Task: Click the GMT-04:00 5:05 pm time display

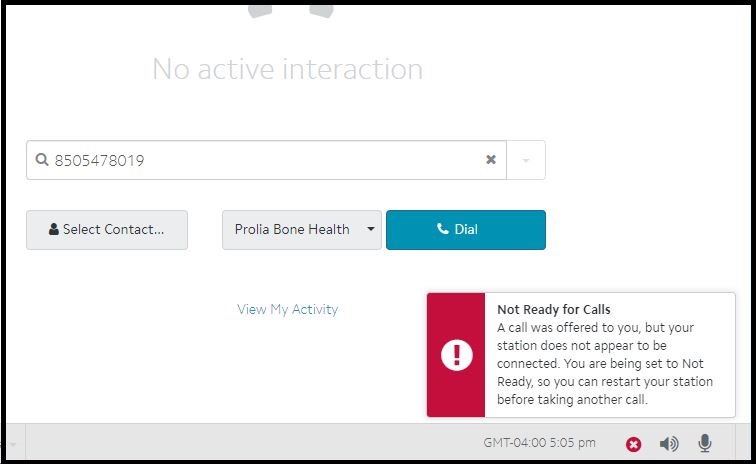Action: coord(540,442)
